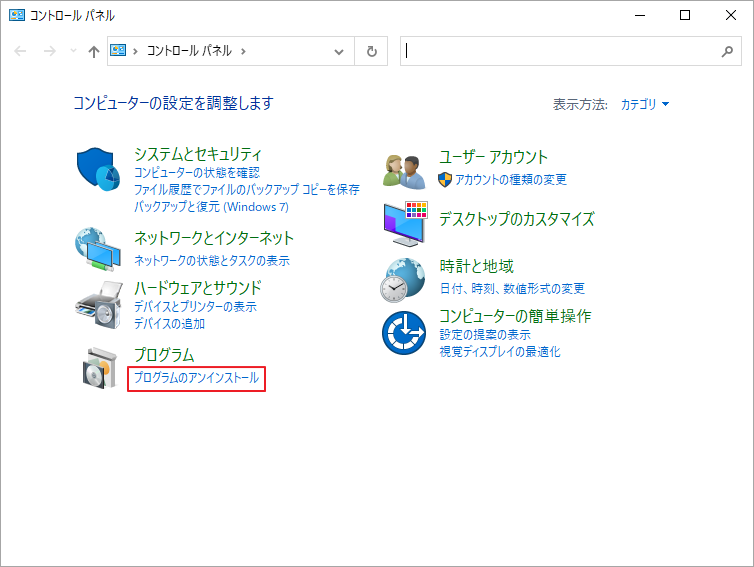Open デスクトップのカスタマイズ category
Screen dimensions: 754x567
click(x=517, y=219)
